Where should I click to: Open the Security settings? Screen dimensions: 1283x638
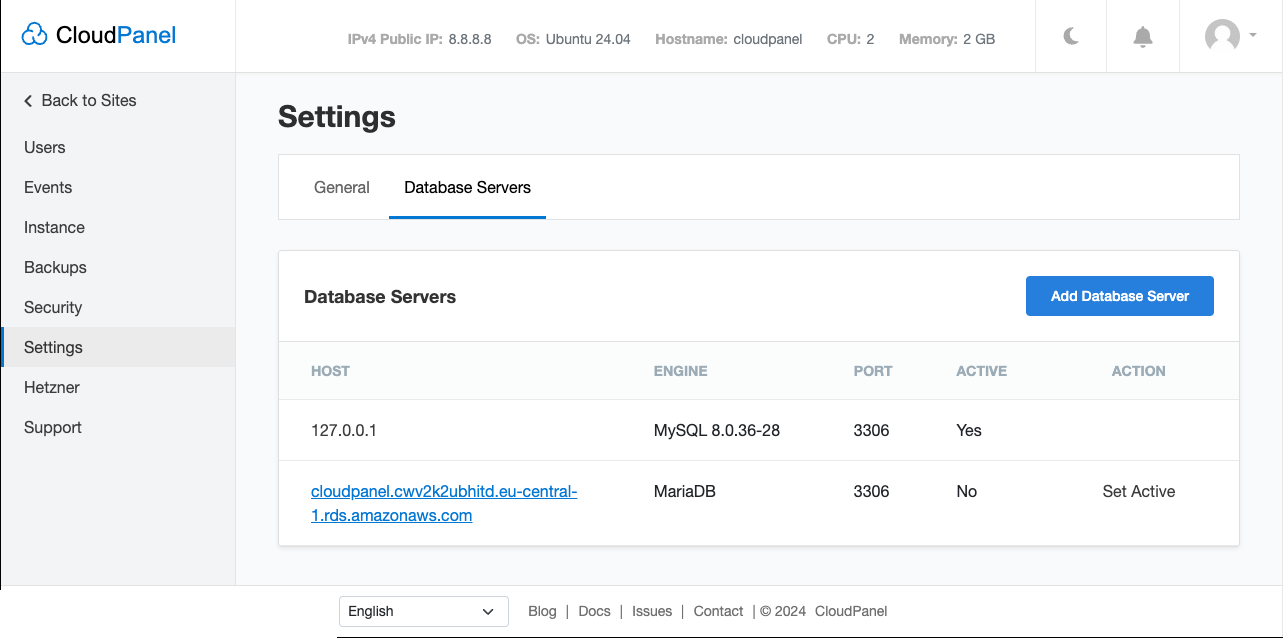[53, 307]
